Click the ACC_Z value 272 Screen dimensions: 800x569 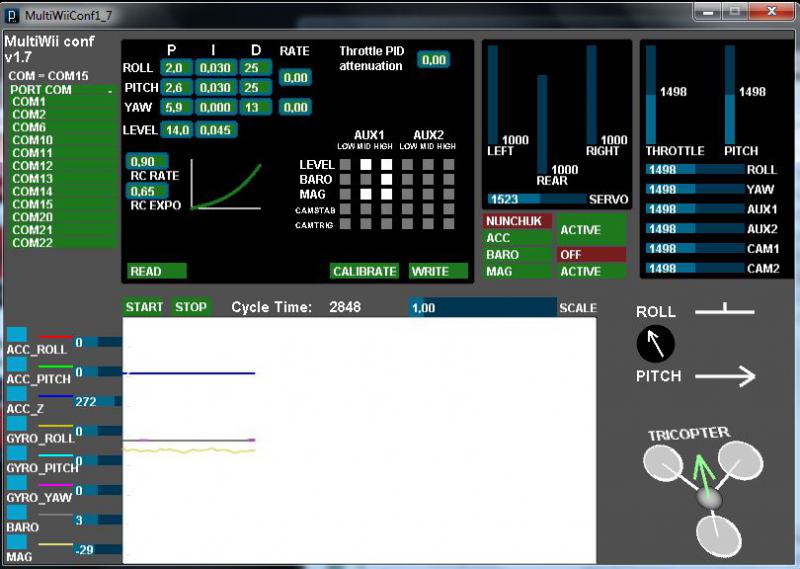tap(86, 402)
